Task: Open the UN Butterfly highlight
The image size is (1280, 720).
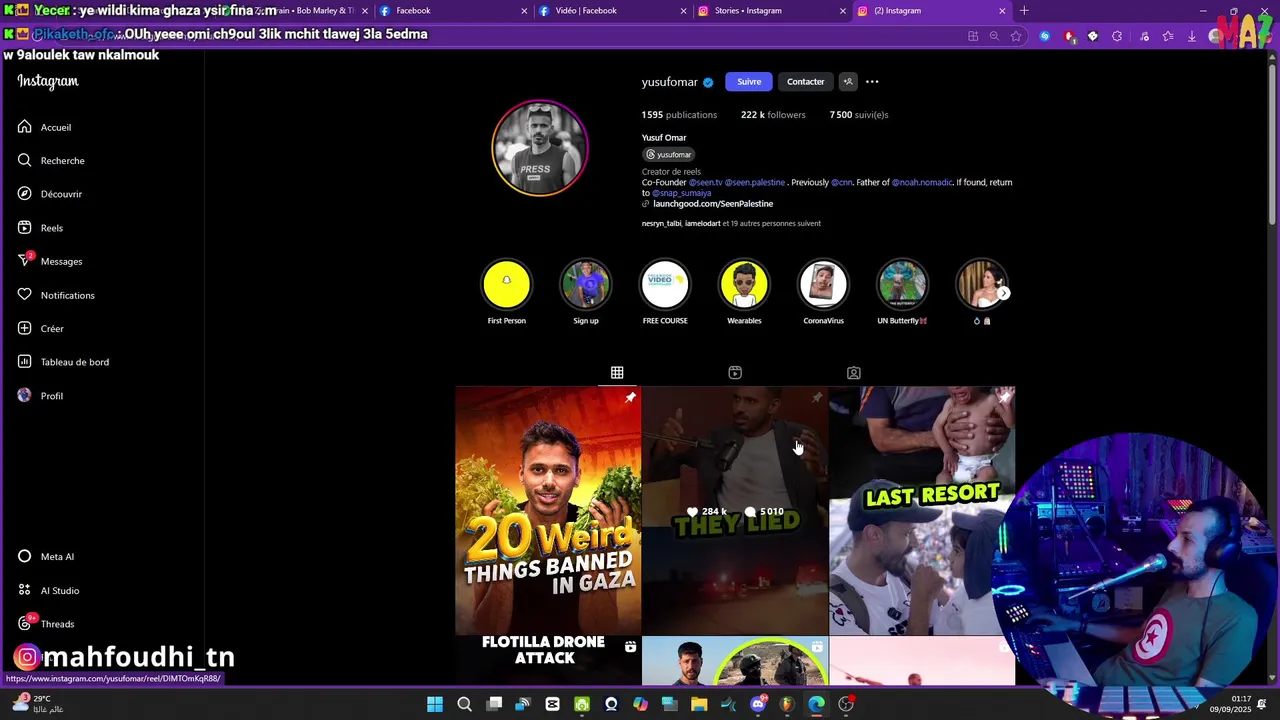Action: click(902, 284)
